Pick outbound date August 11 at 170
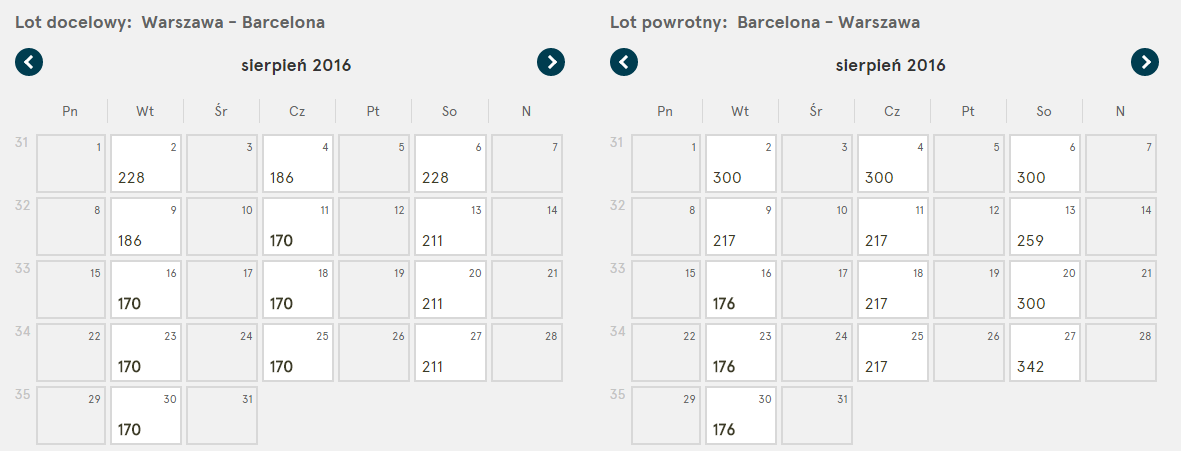The width and height of the screenshot is (1181, 451). (298, 227)
